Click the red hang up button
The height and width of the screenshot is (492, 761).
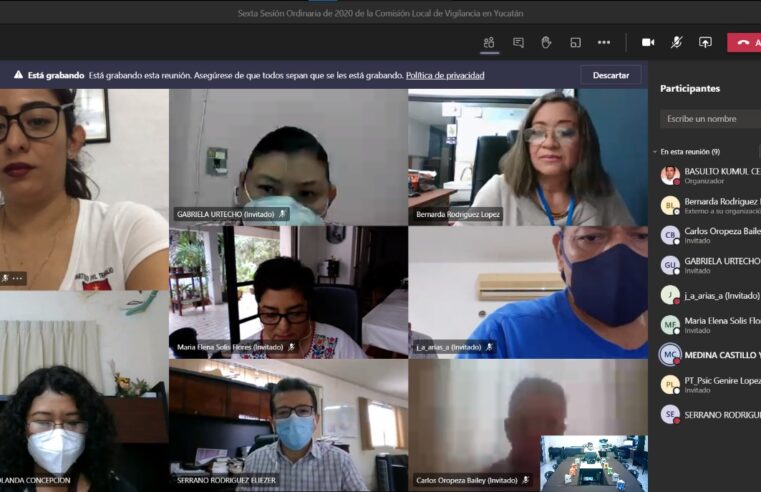pos(744,42)
